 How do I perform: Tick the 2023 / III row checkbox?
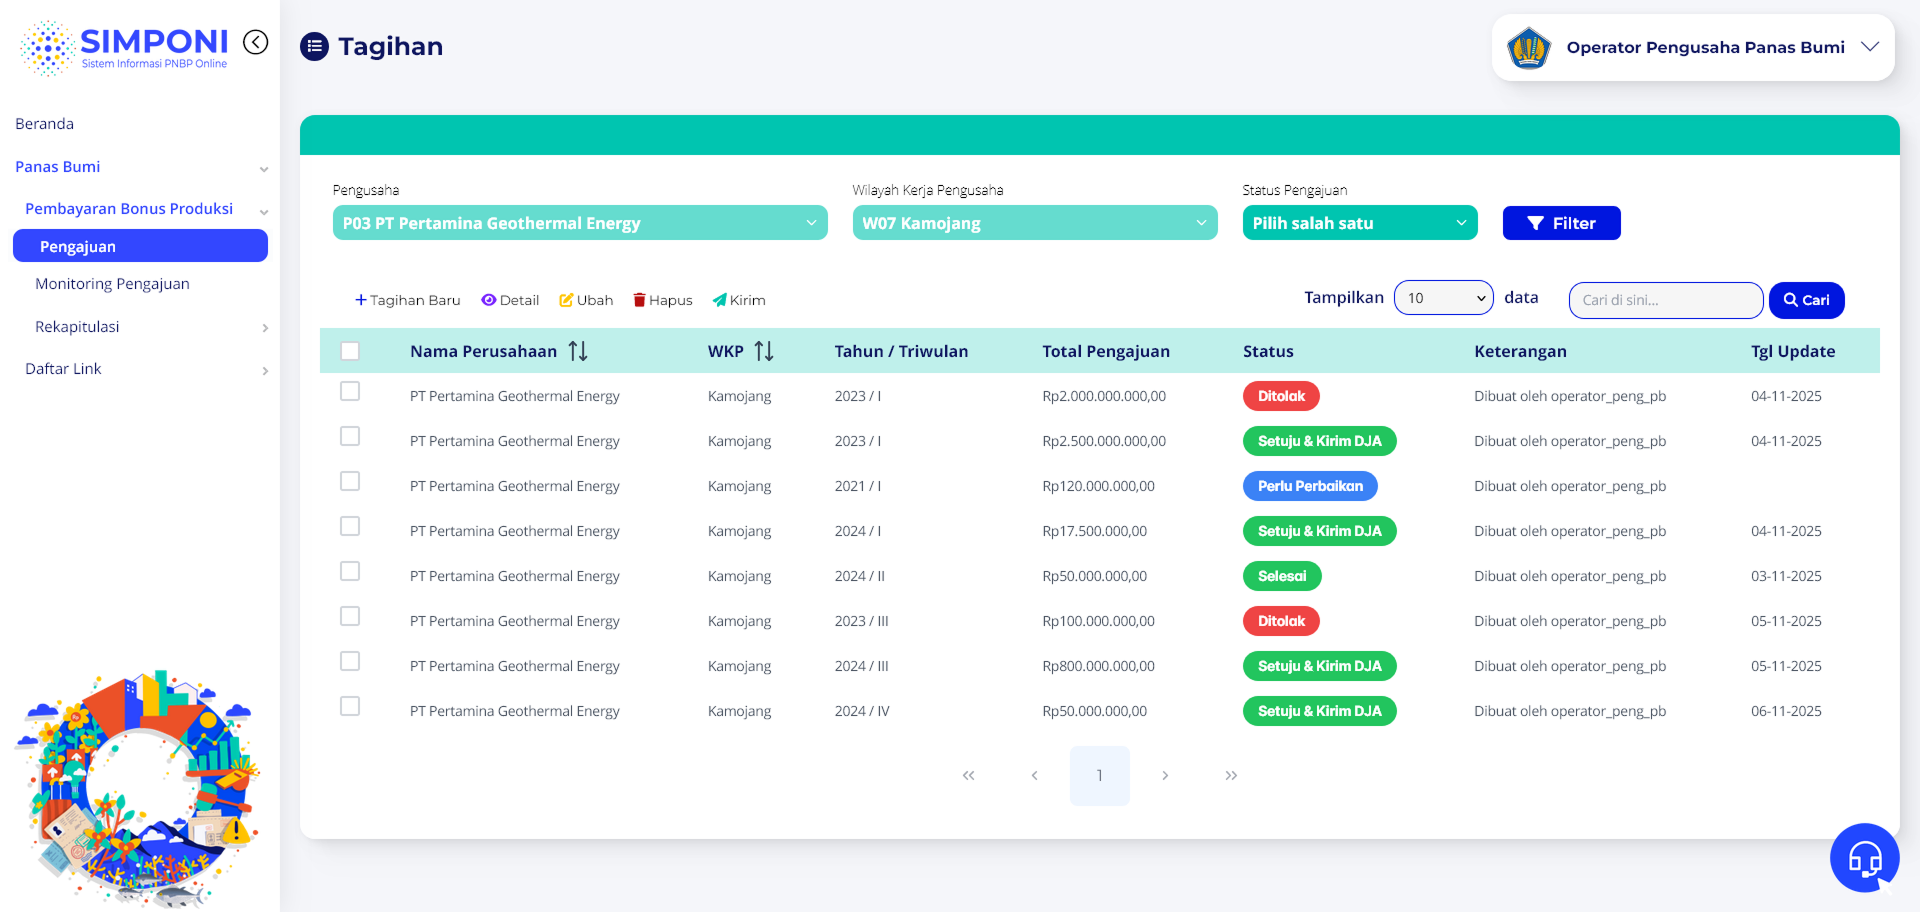350,616
